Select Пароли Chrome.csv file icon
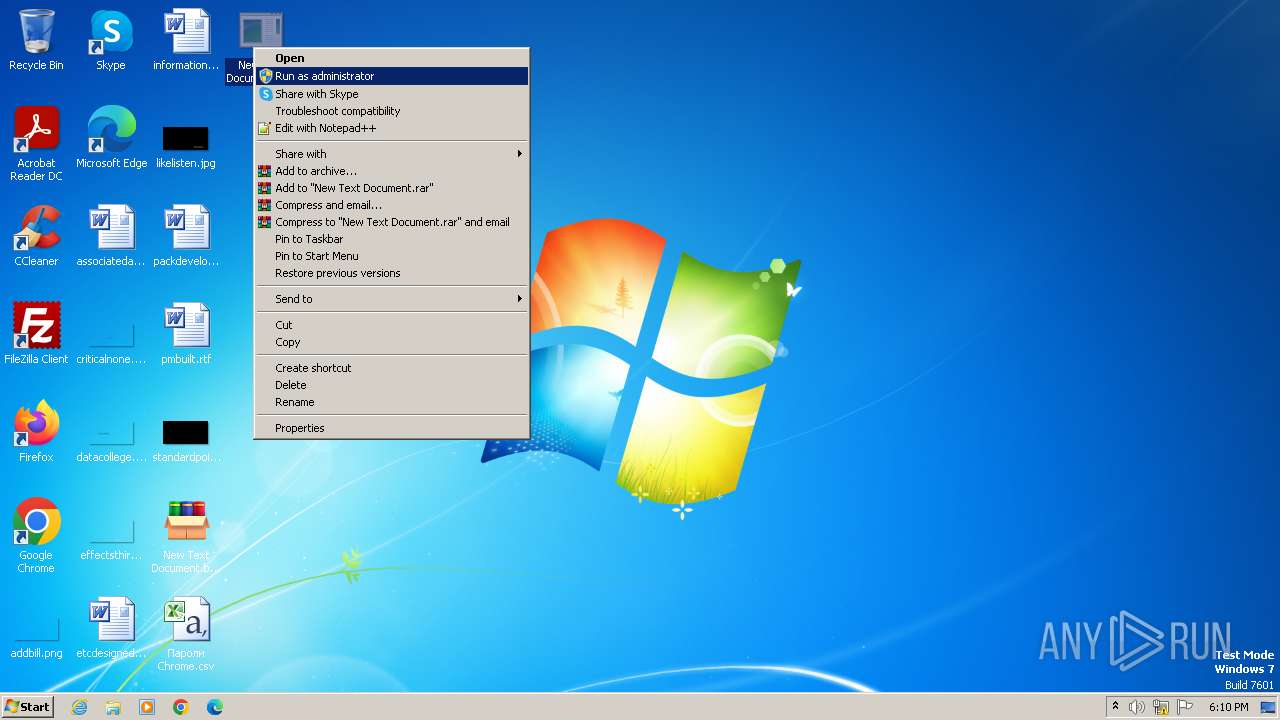Screen dimensions: 1280x720 pyautogui.click(x=186, y=634)
